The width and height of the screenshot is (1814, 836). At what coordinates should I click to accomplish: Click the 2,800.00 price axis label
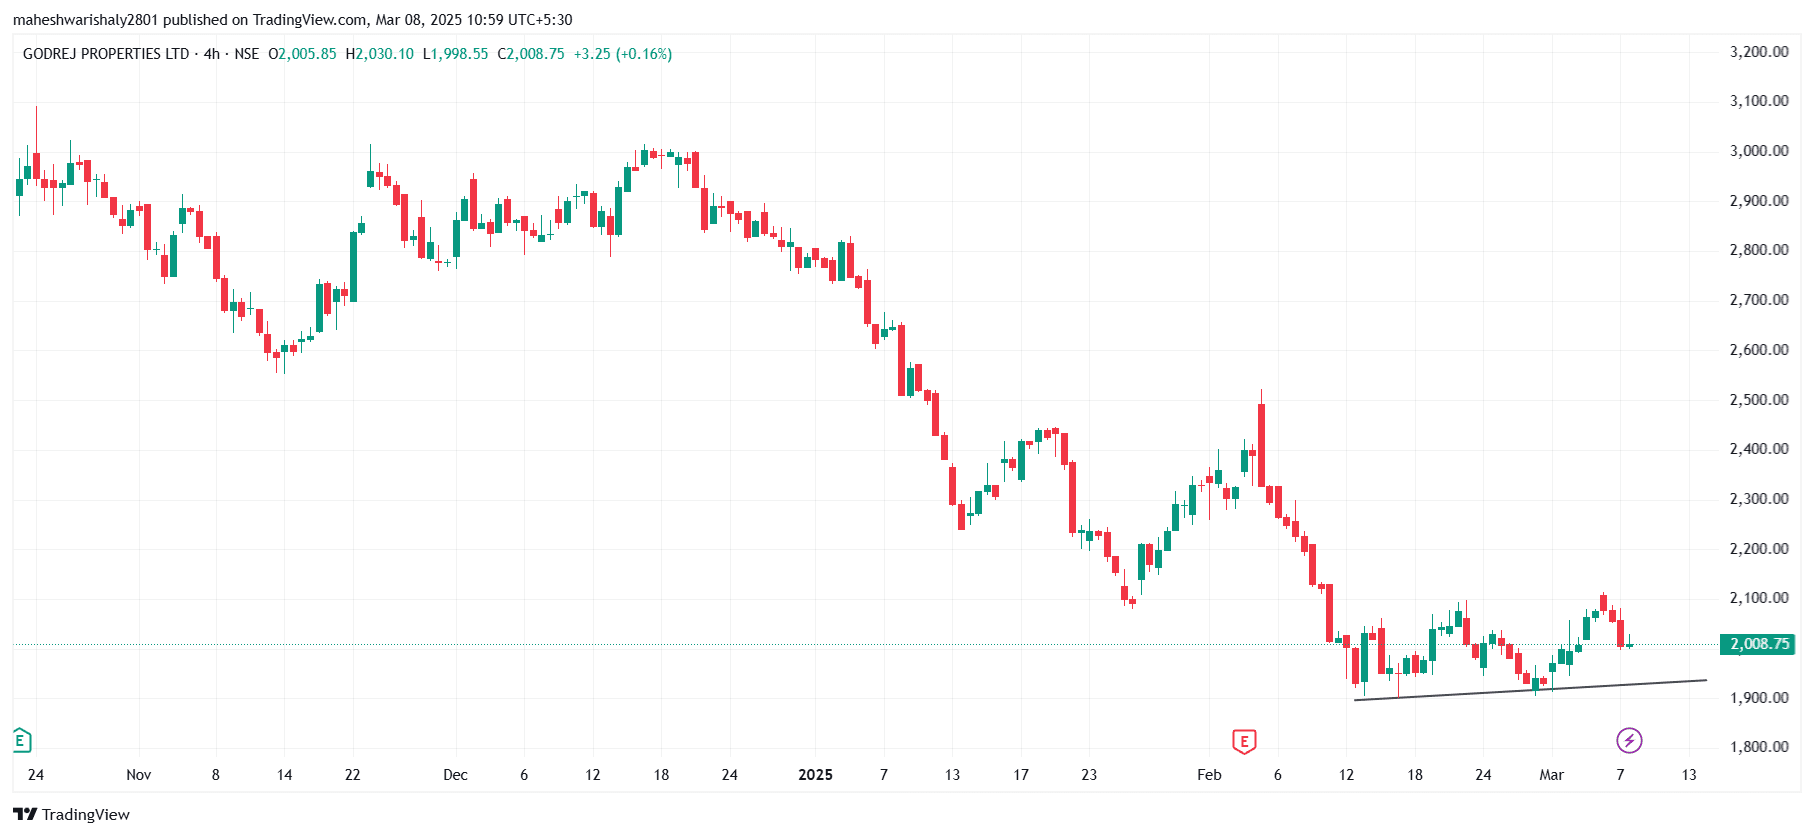(x=1759, y=250)
